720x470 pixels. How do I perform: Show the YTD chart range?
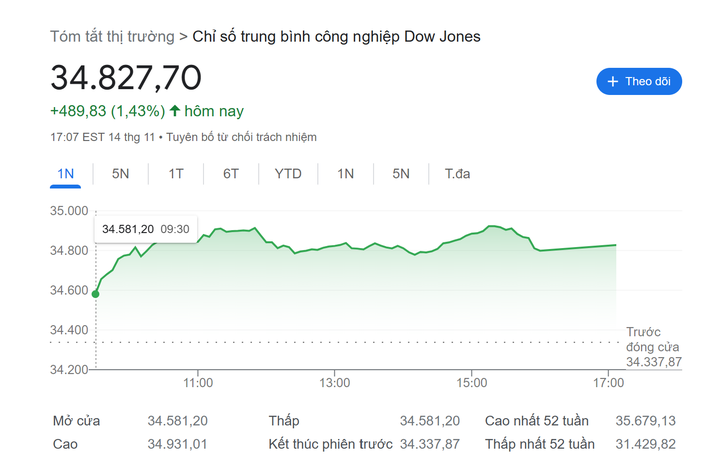[x=288, y=174]
